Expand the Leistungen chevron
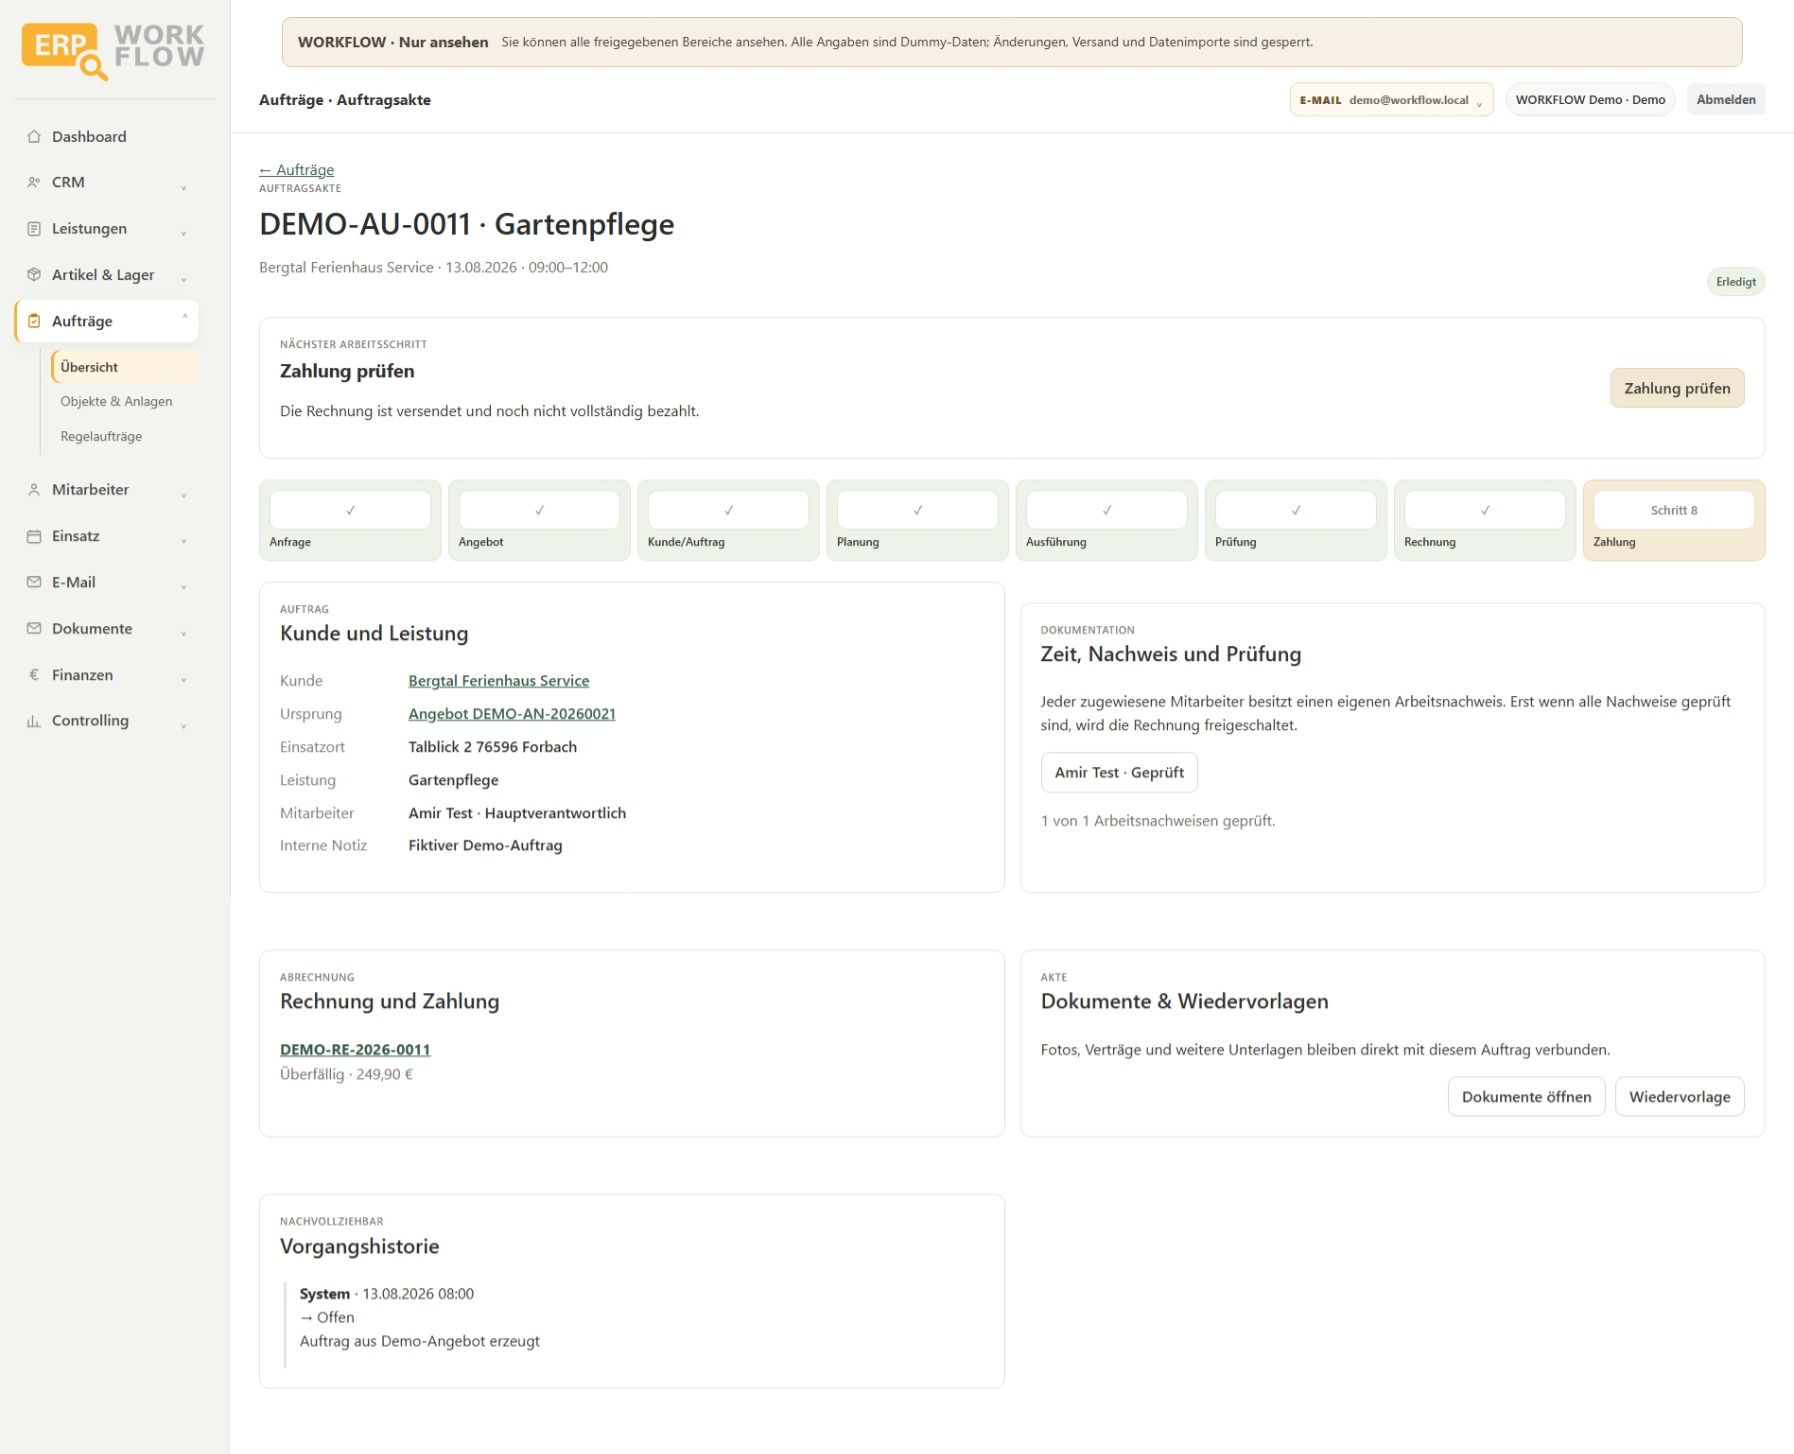The image size is (1794, 1454). (x=184, y=233)
